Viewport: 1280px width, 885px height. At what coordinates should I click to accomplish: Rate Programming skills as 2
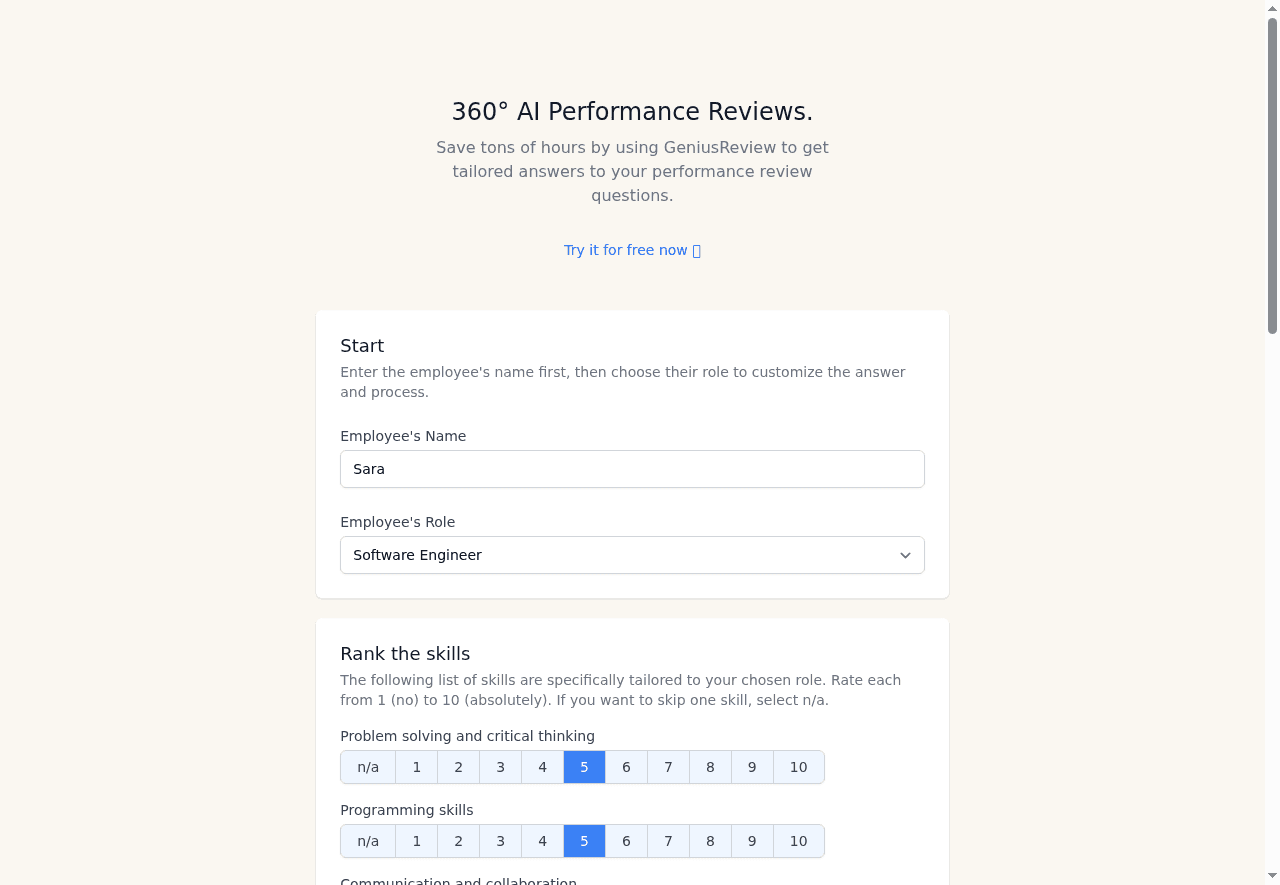click(458, 841)
